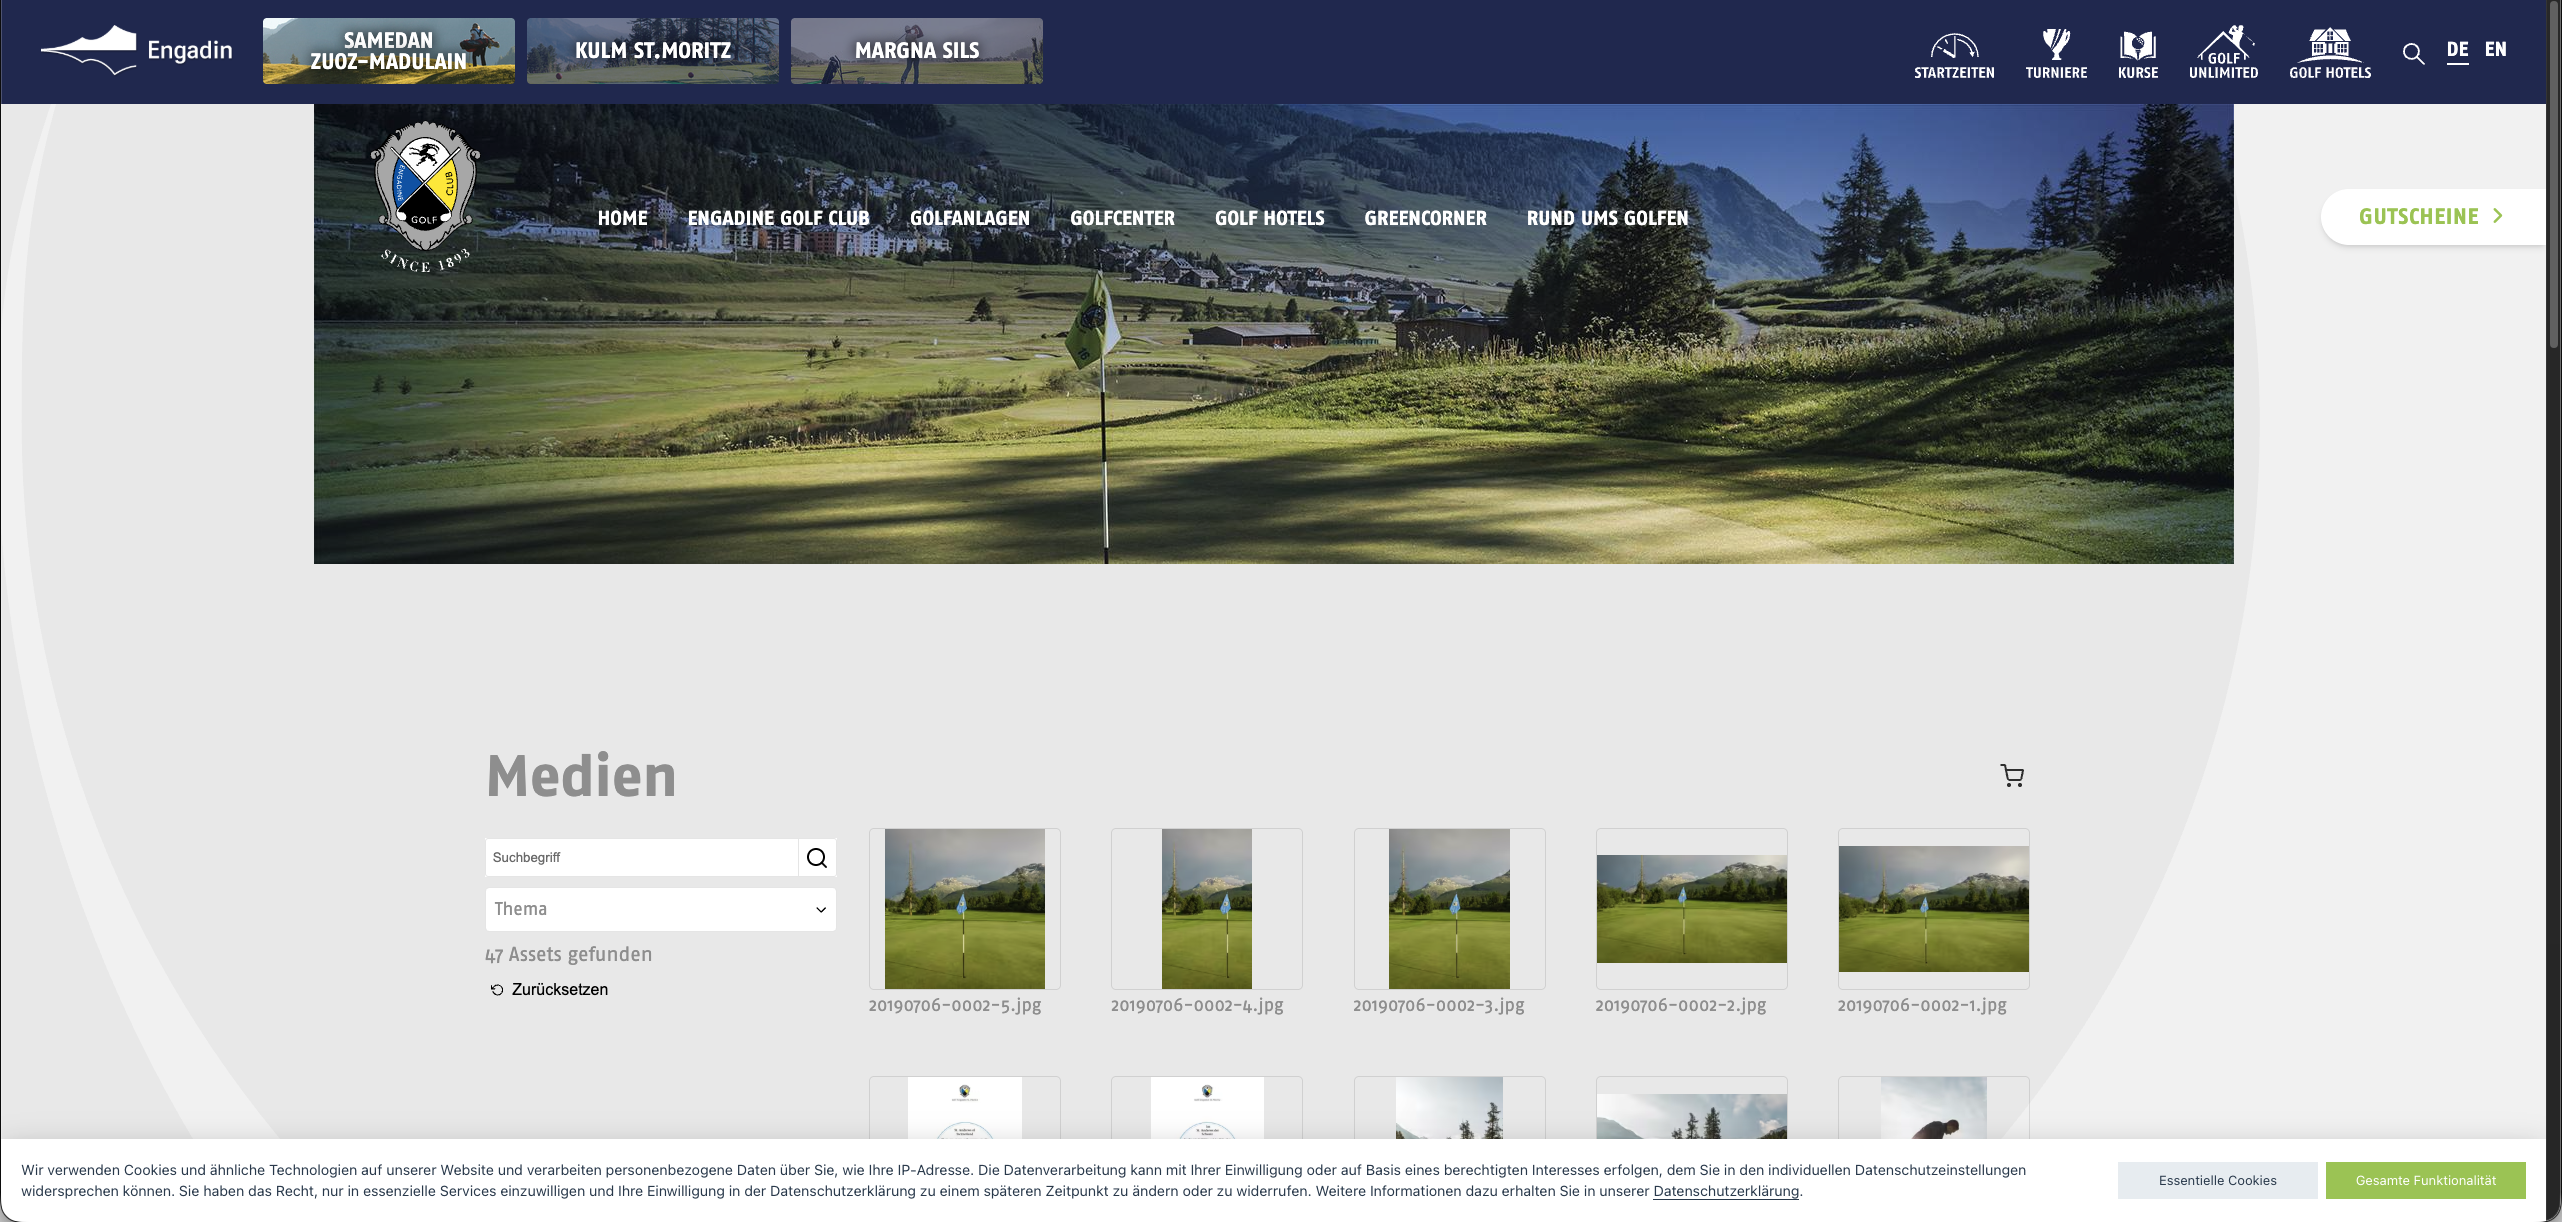Click the file name 20190706-0002-3.jpg

point(1439,1006)
